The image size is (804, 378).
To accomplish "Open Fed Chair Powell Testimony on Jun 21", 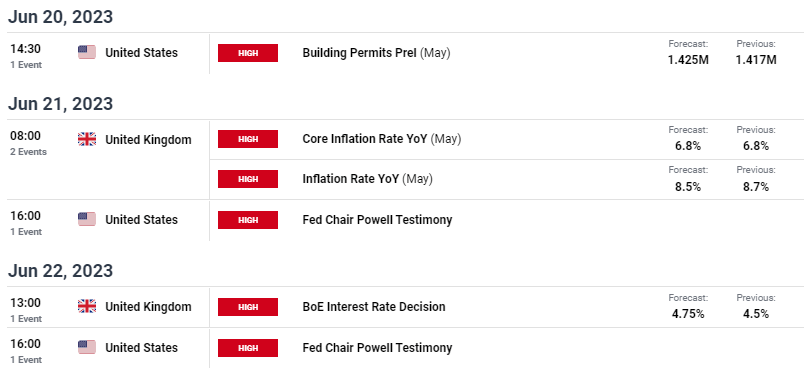I will pyautogui.click(x=377, y=220).
